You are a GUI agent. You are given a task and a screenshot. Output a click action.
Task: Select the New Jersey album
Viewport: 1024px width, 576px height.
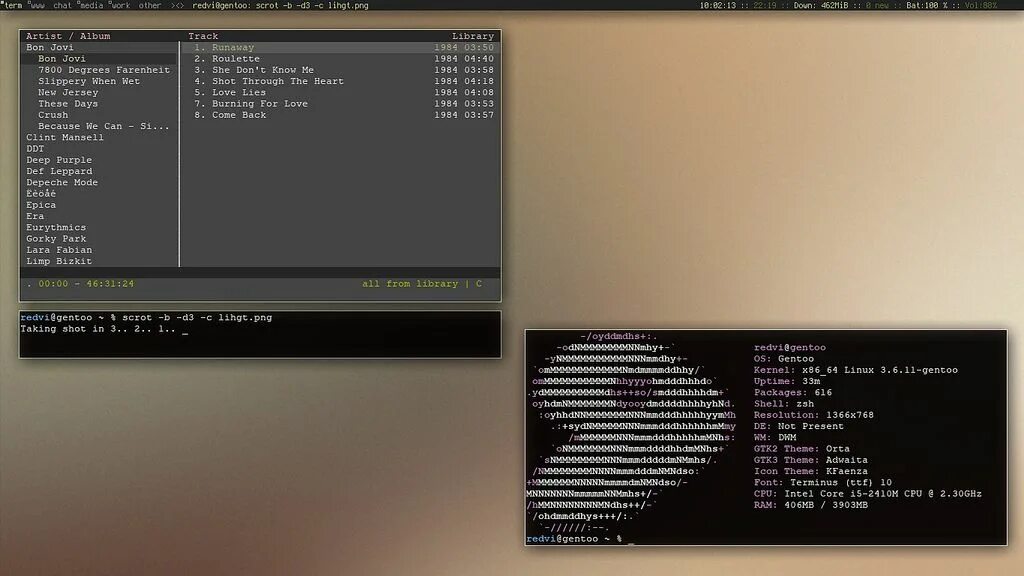tap(99, 92)
